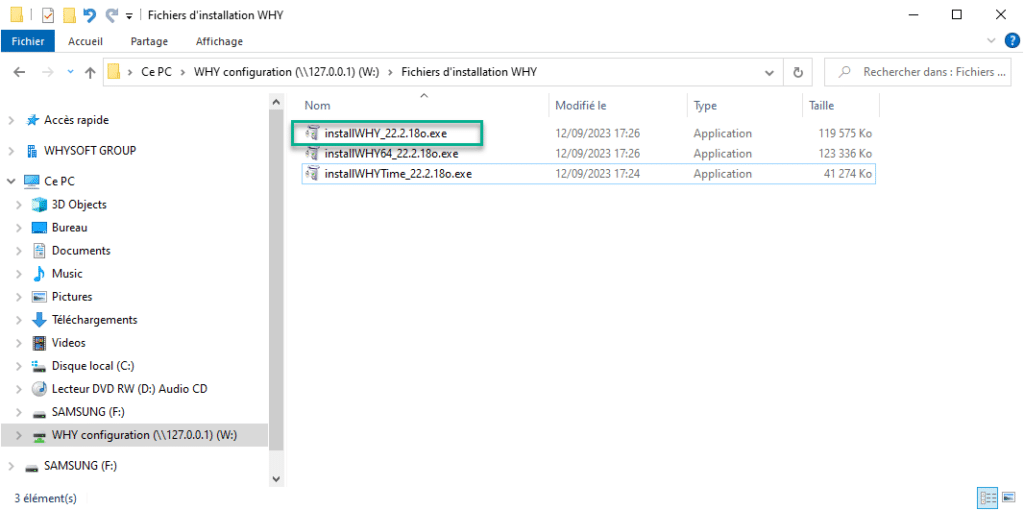Click the Téléchargements download arrow icon
1024x510 pixels.
point(40,320)
